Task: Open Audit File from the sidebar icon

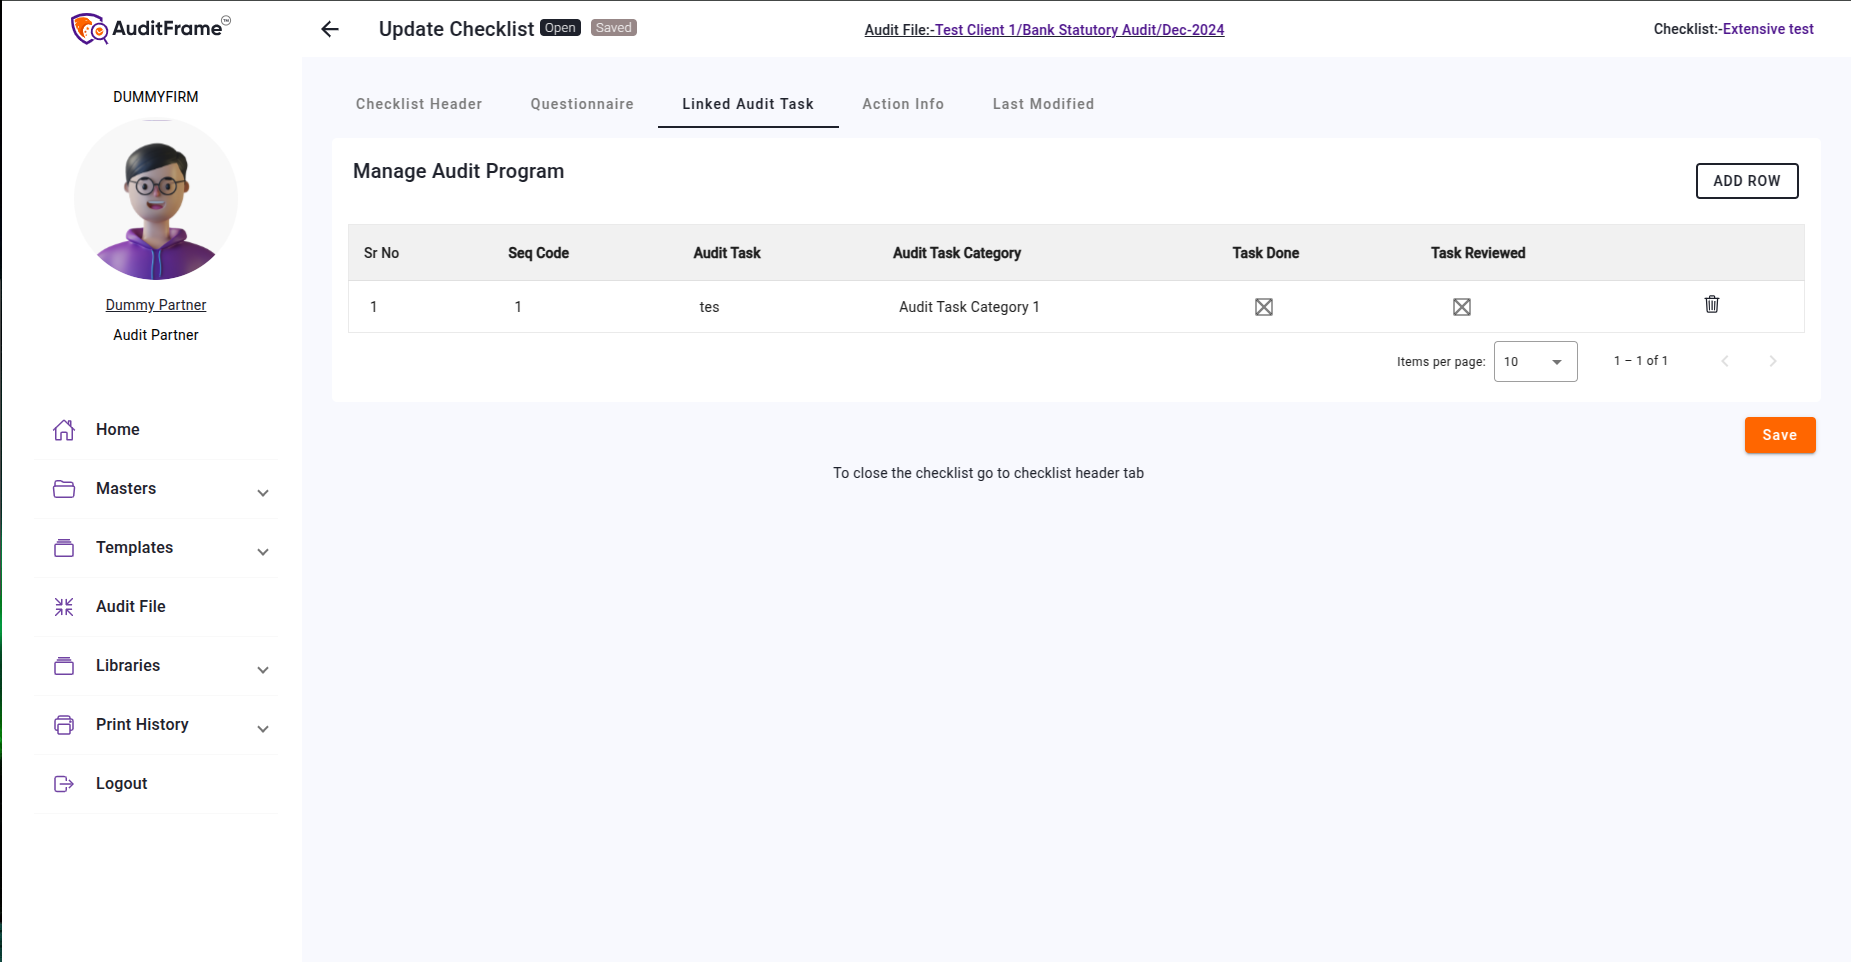Action: [64, 606]
